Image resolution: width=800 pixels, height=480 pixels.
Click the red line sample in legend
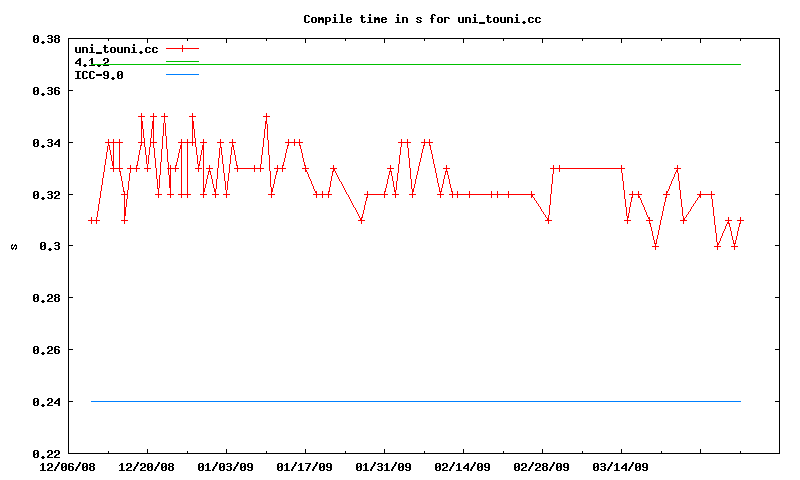pos(182,48)
